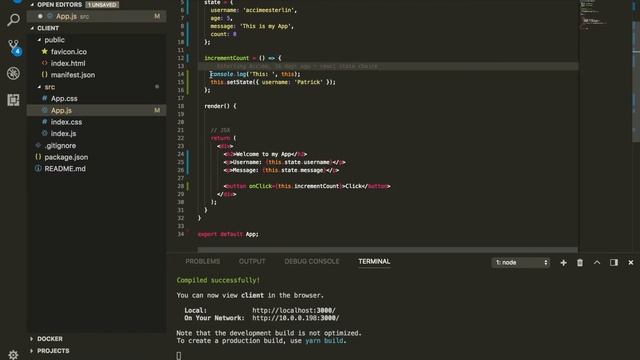Click the package.json braces icon
Viewport: 640px width, 360px height.
pos(38,157)
